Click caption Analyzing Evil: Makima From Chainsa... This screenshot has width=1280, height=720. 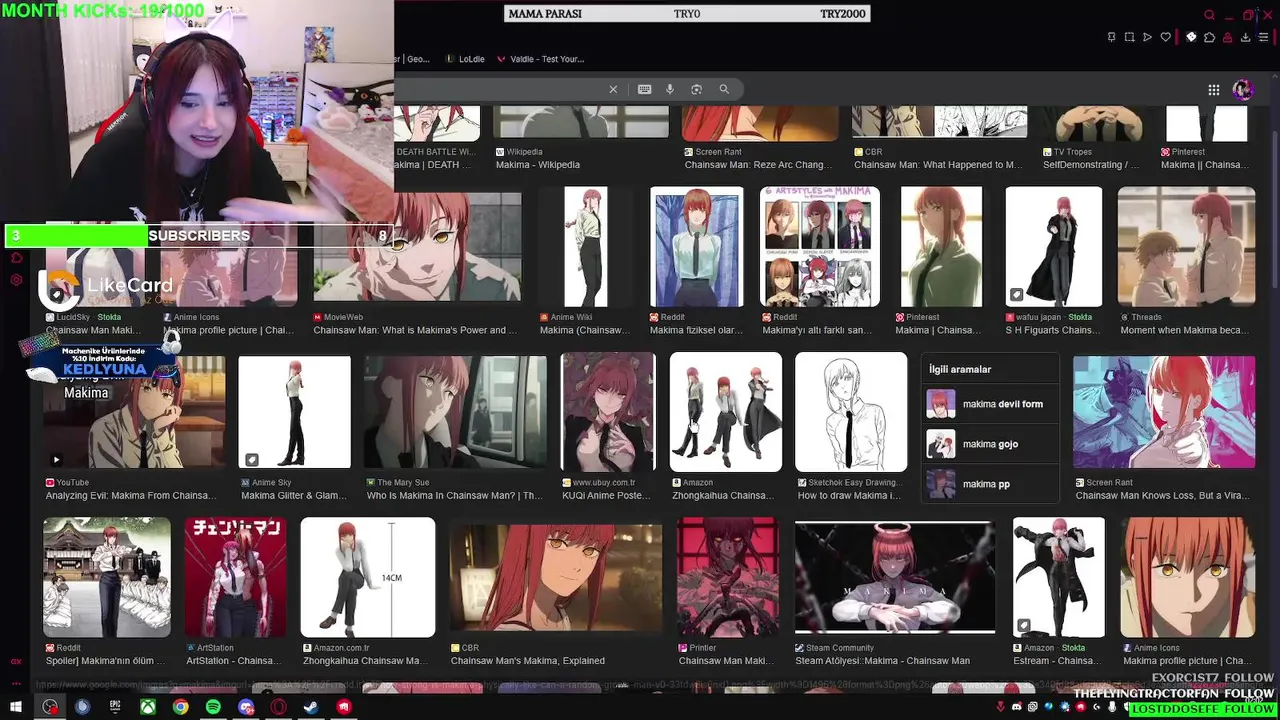click(131, 496)
